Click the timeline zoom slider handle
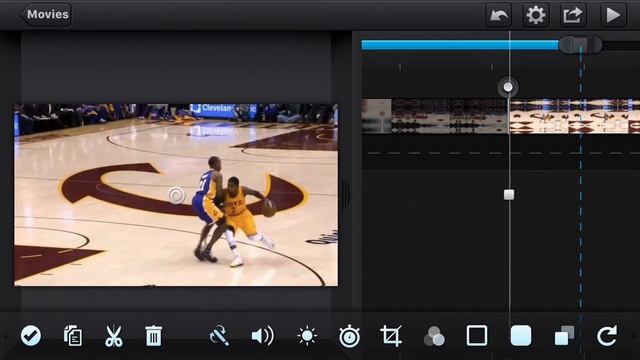640x360 pixels. [580, 45]
